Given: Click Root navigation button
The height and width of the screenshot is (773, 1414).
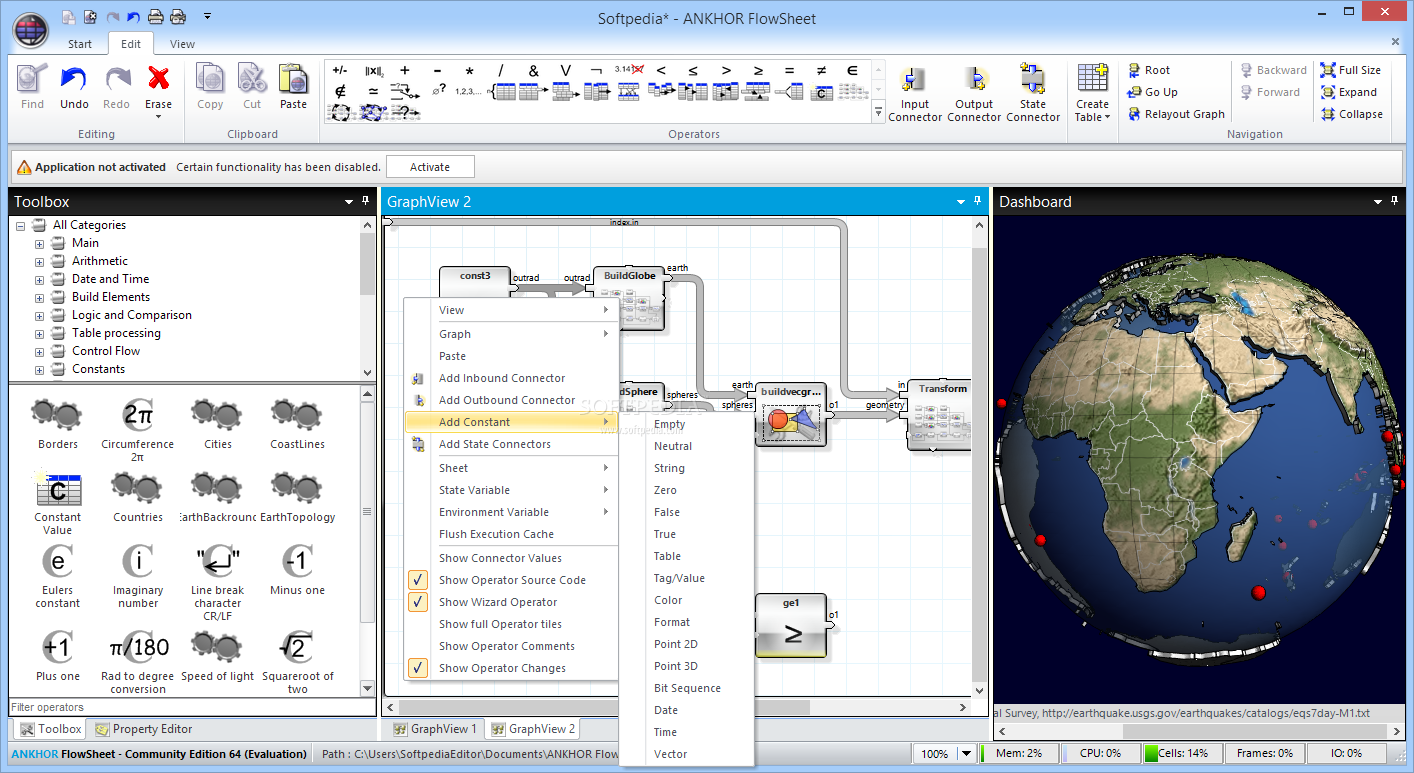Looking at the screenshot, I should 1149,70.
